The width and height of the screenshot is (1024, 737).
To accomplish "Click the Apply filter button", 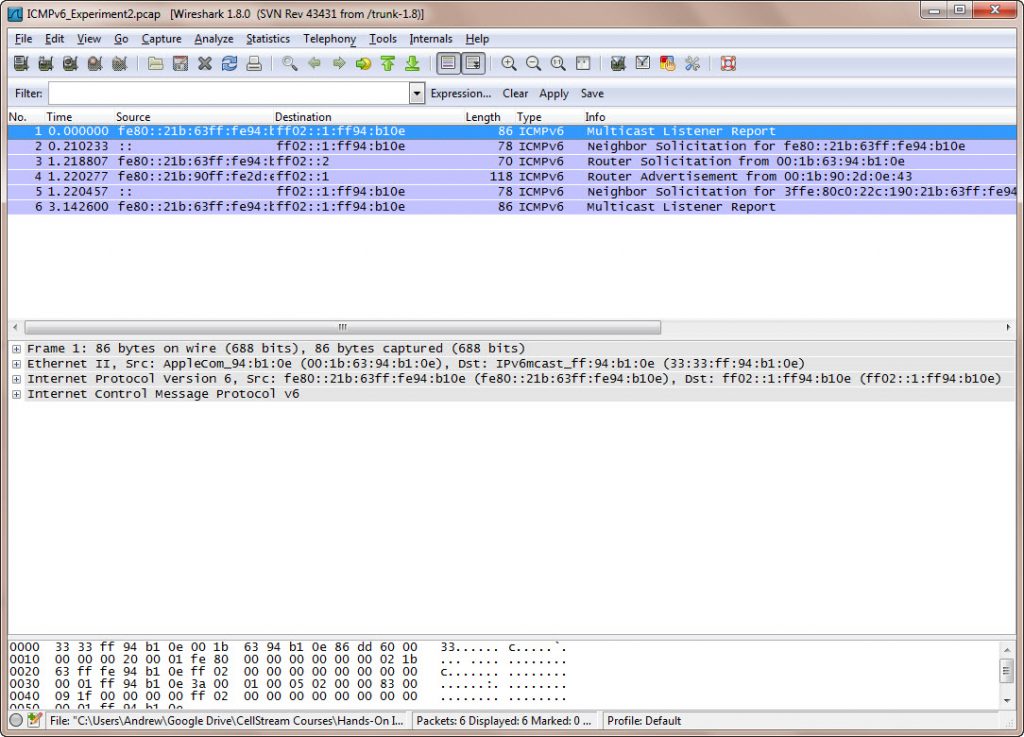I will click(553, 93).
